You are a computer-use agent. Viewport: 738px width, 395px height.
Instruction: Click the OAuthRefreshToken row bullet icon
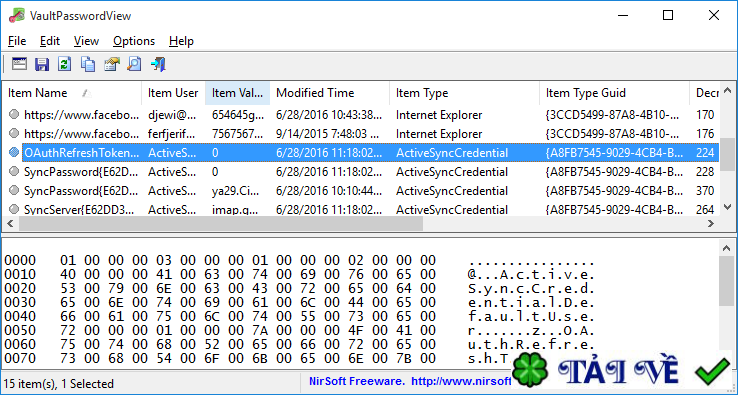(x=14, y=152)
